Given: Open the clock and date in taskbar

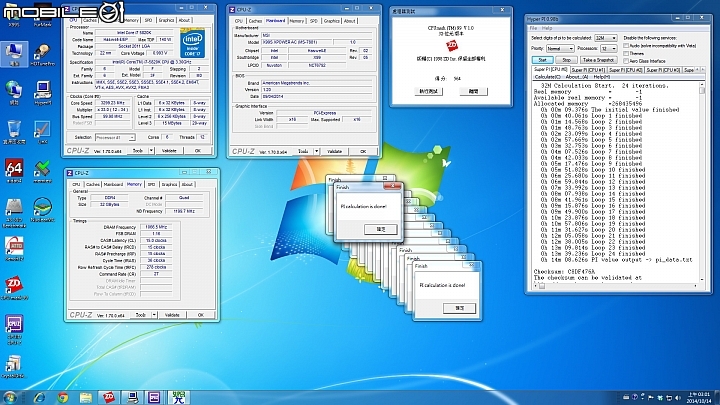Looking at the screenshot, I should point(698,398).
